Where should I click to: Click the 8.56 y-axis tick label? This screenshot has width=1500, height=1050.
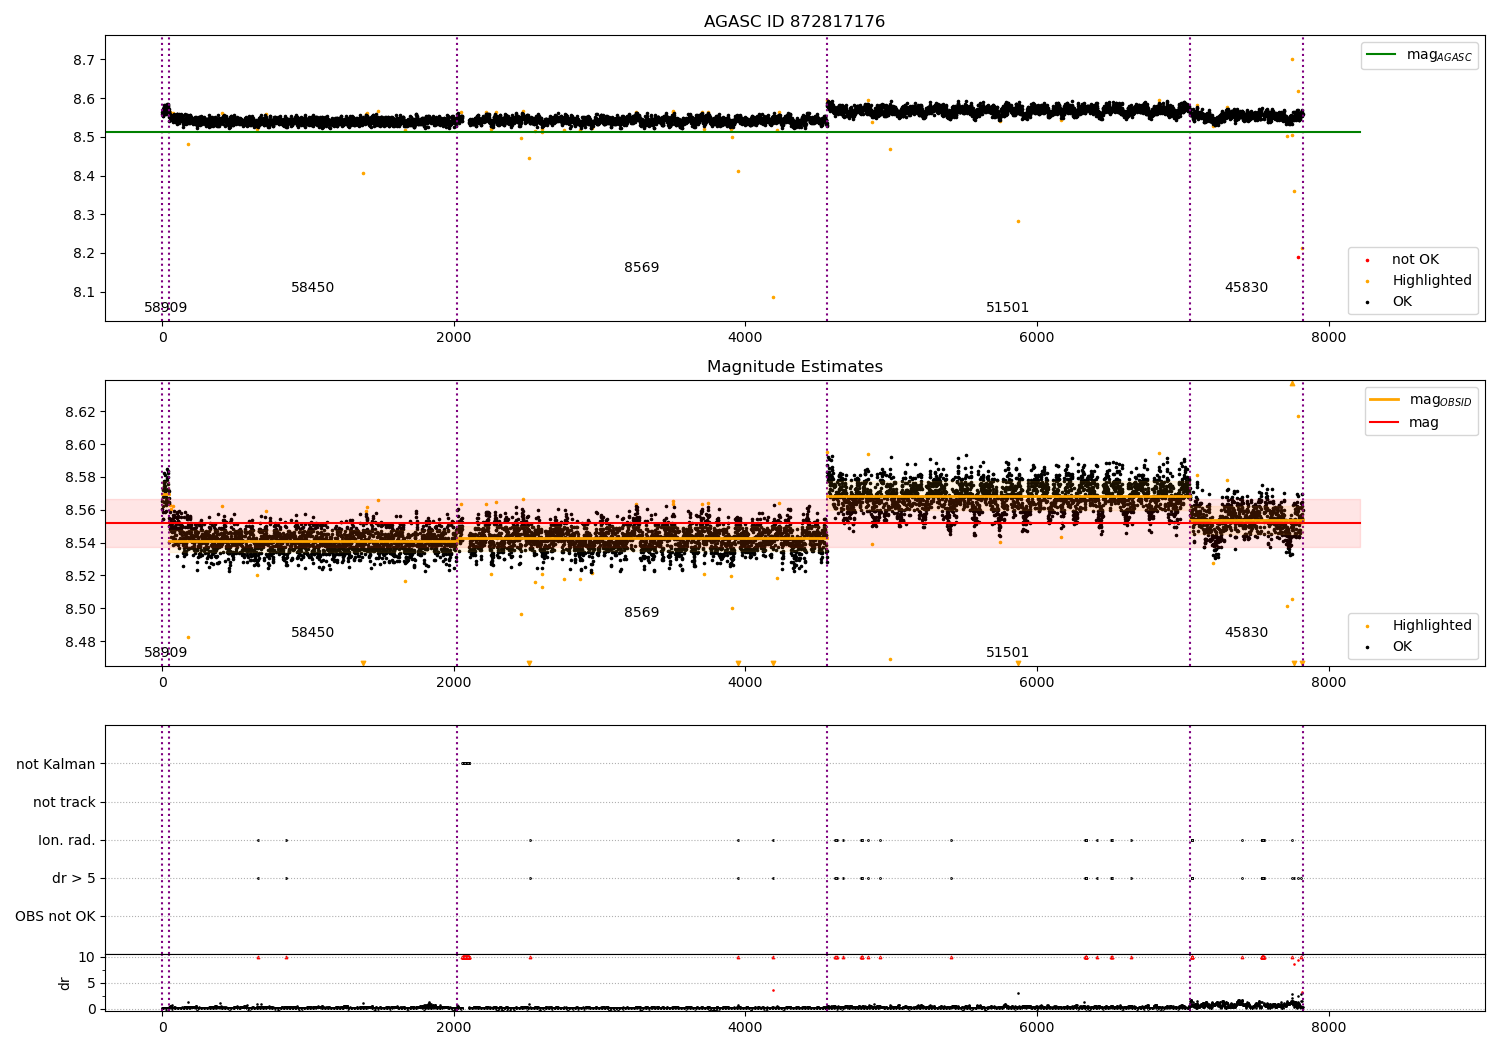80,511
